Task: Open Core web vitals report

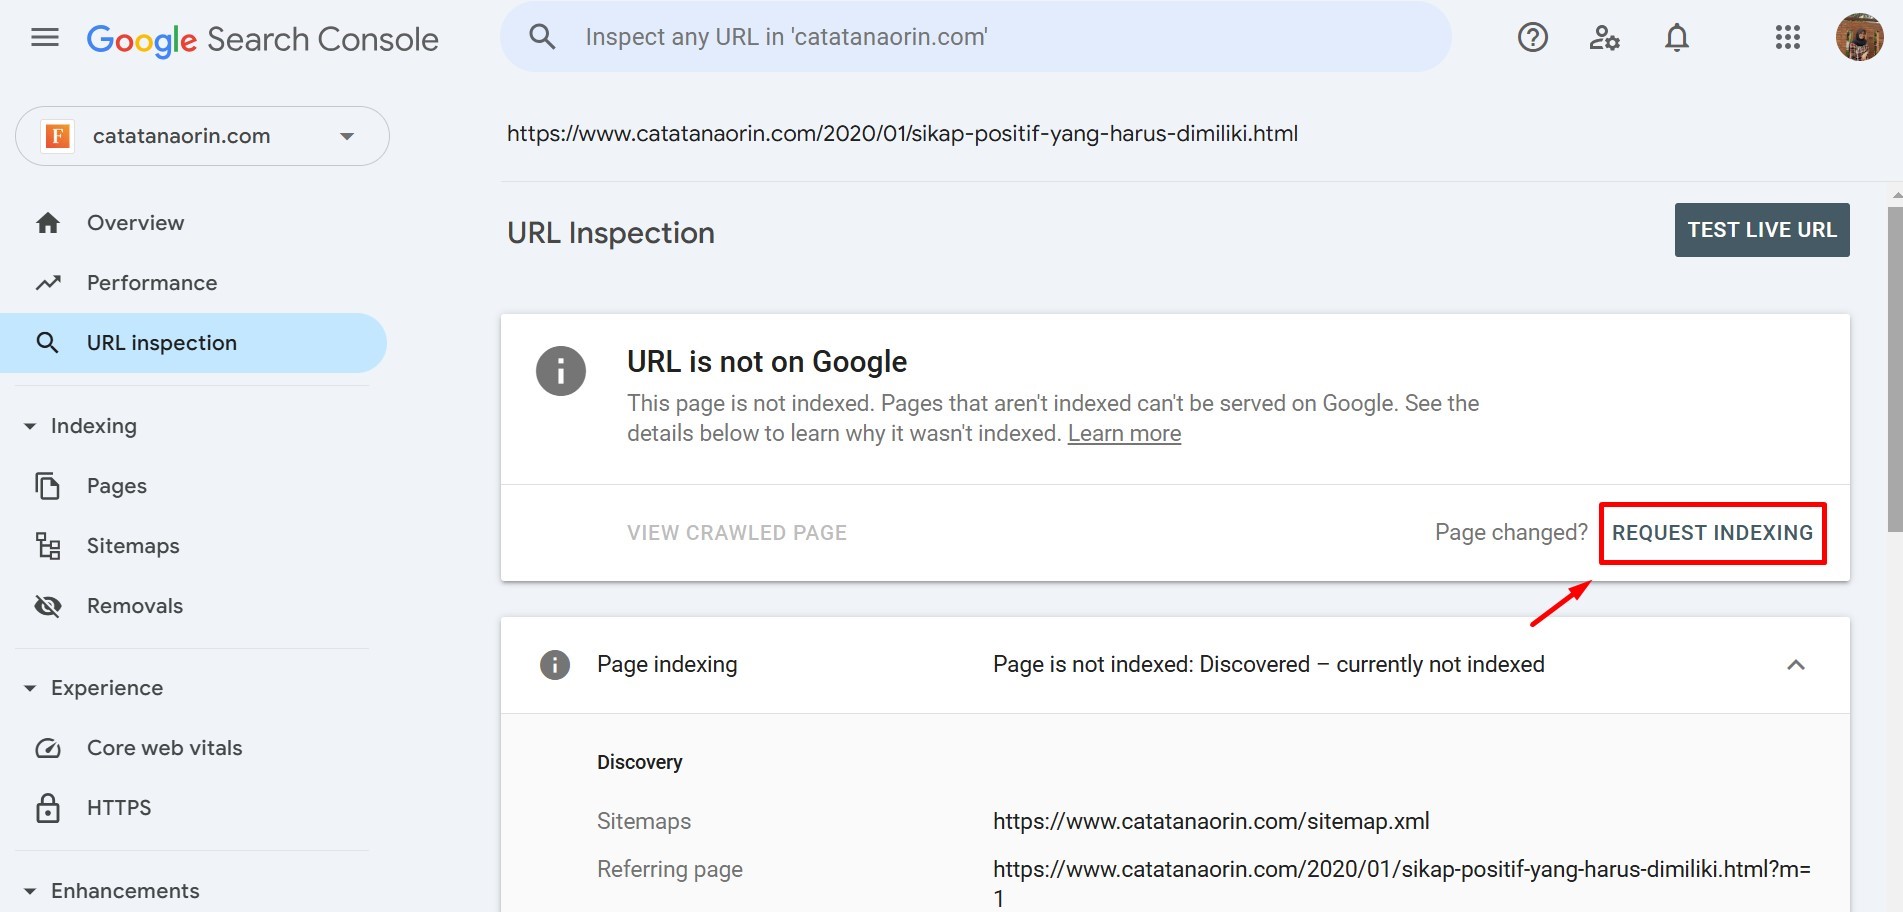Action: pos(165,748)
